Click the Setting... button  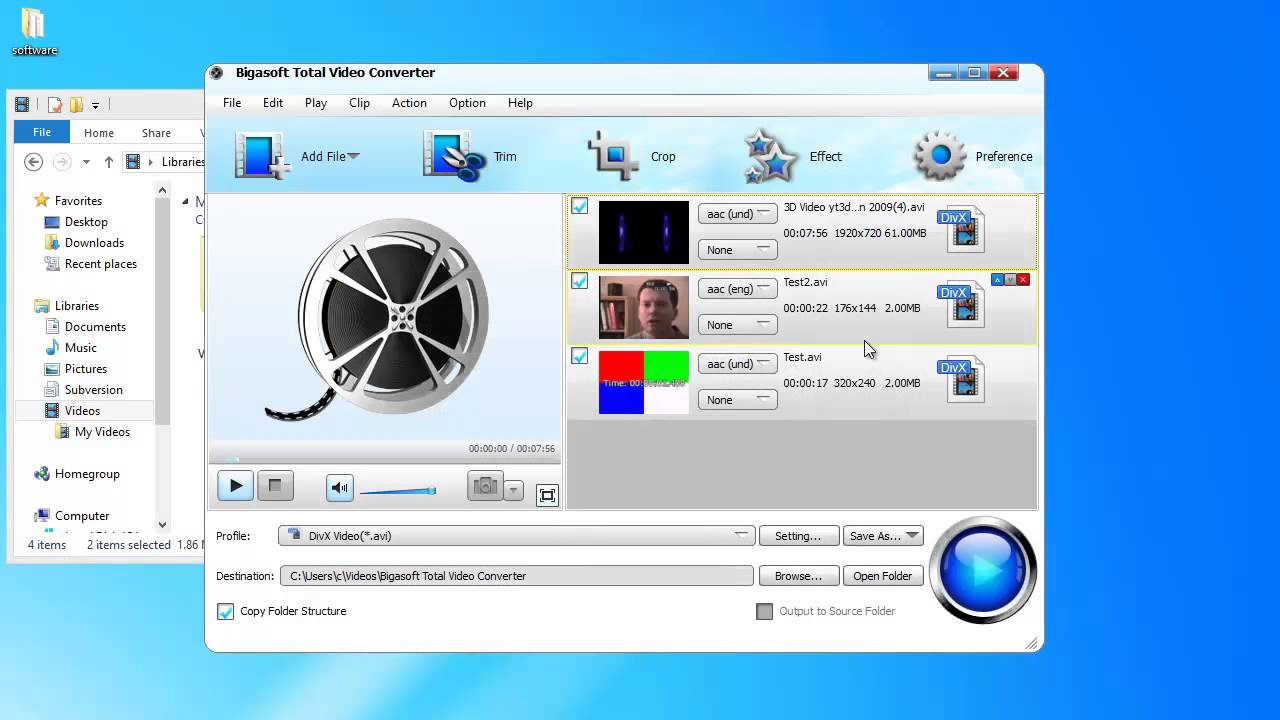[x=798, y=536]
